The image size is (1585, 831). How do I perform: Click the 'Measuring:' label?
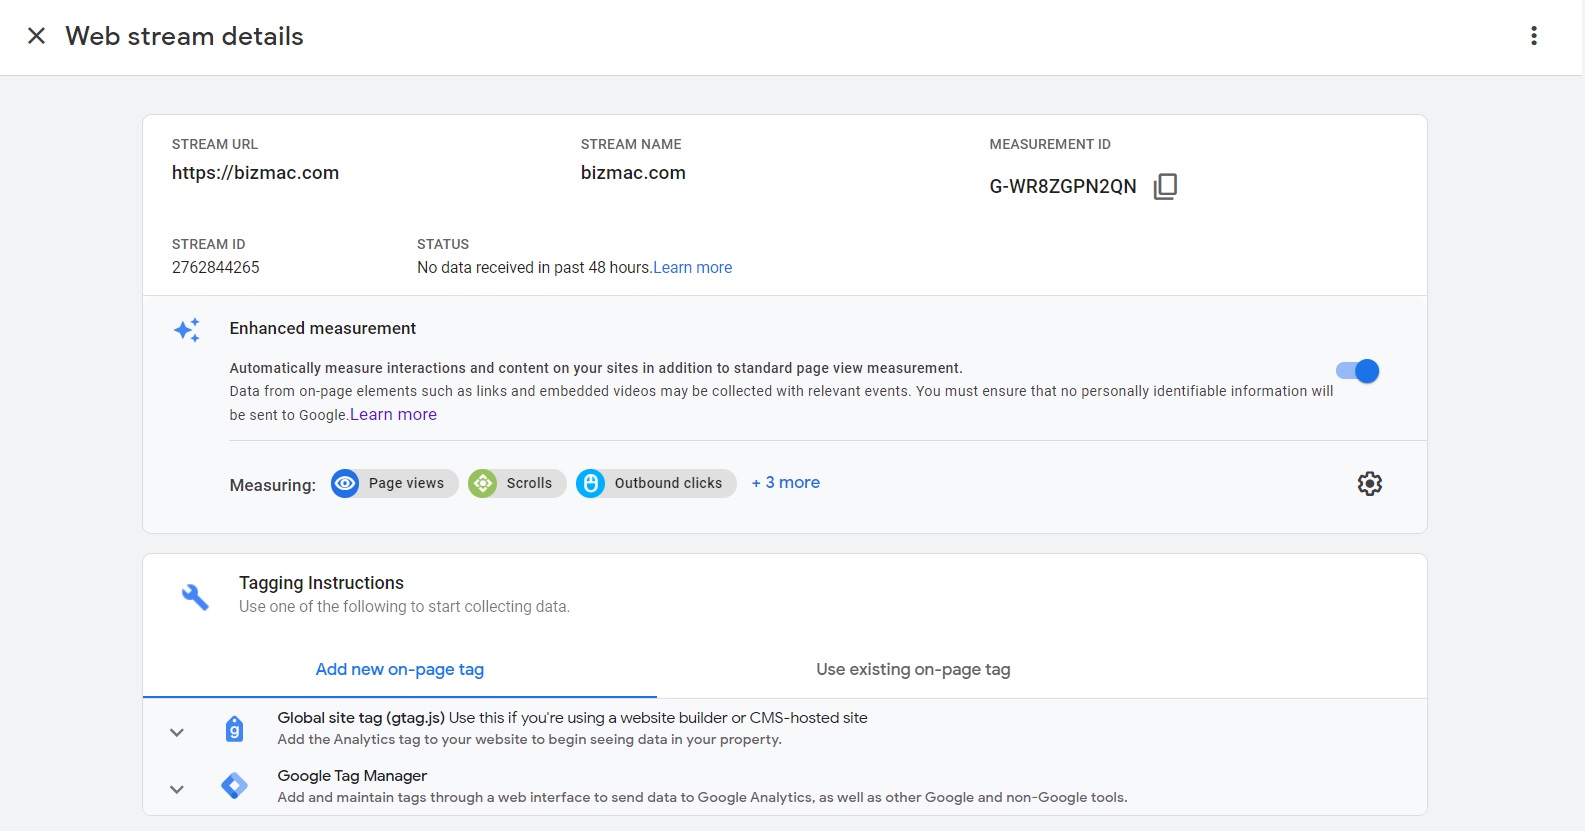273,485
